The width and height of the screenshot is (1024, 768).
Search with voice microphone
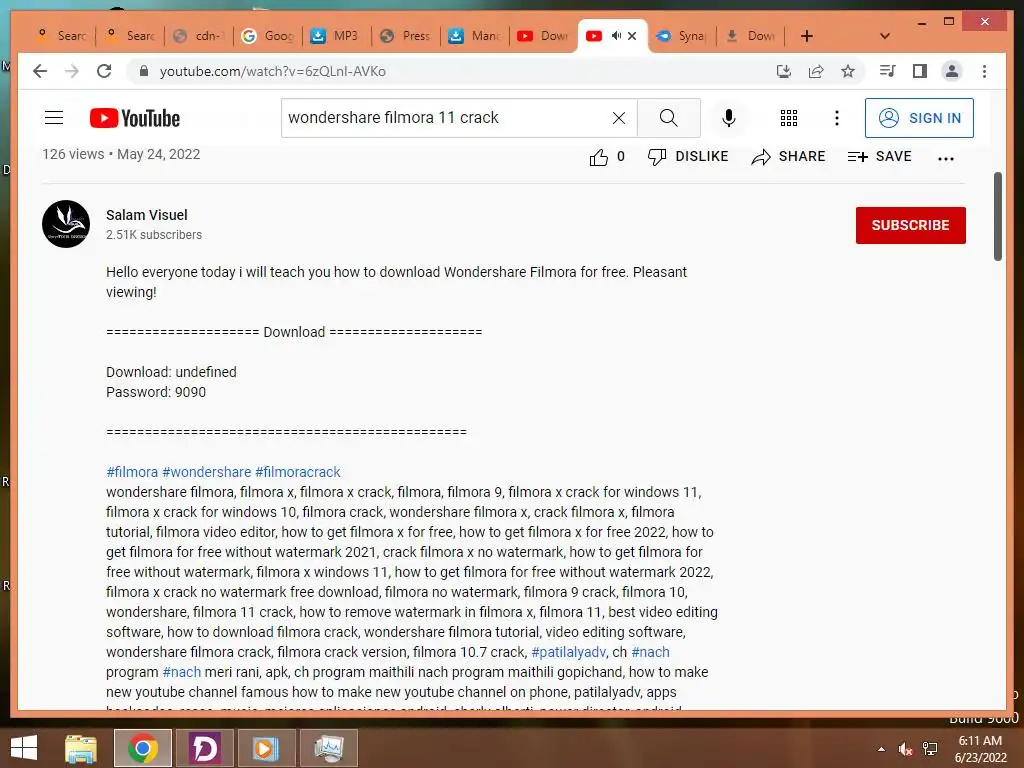(729, 118)
